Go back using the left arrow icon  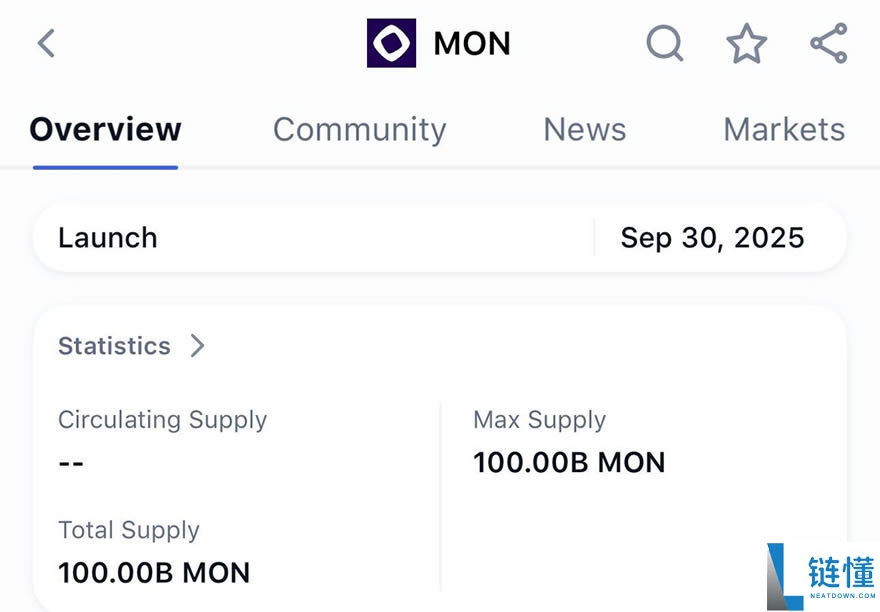click(46, 43)
